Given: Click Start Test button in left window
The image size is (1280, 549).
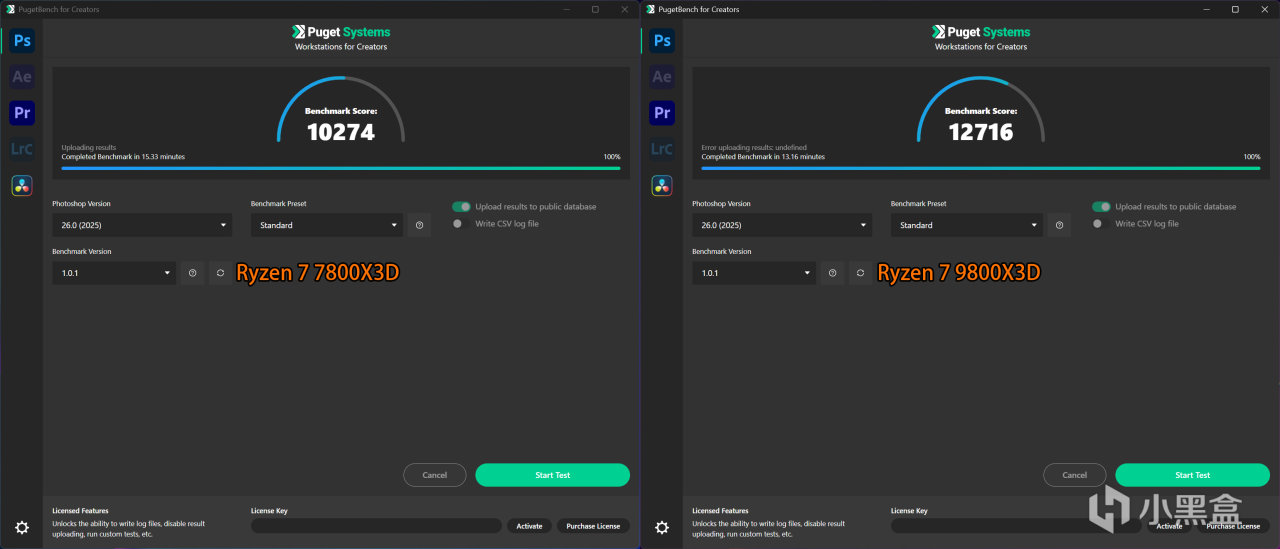Looking at the screenshot, I should (552, 475).
